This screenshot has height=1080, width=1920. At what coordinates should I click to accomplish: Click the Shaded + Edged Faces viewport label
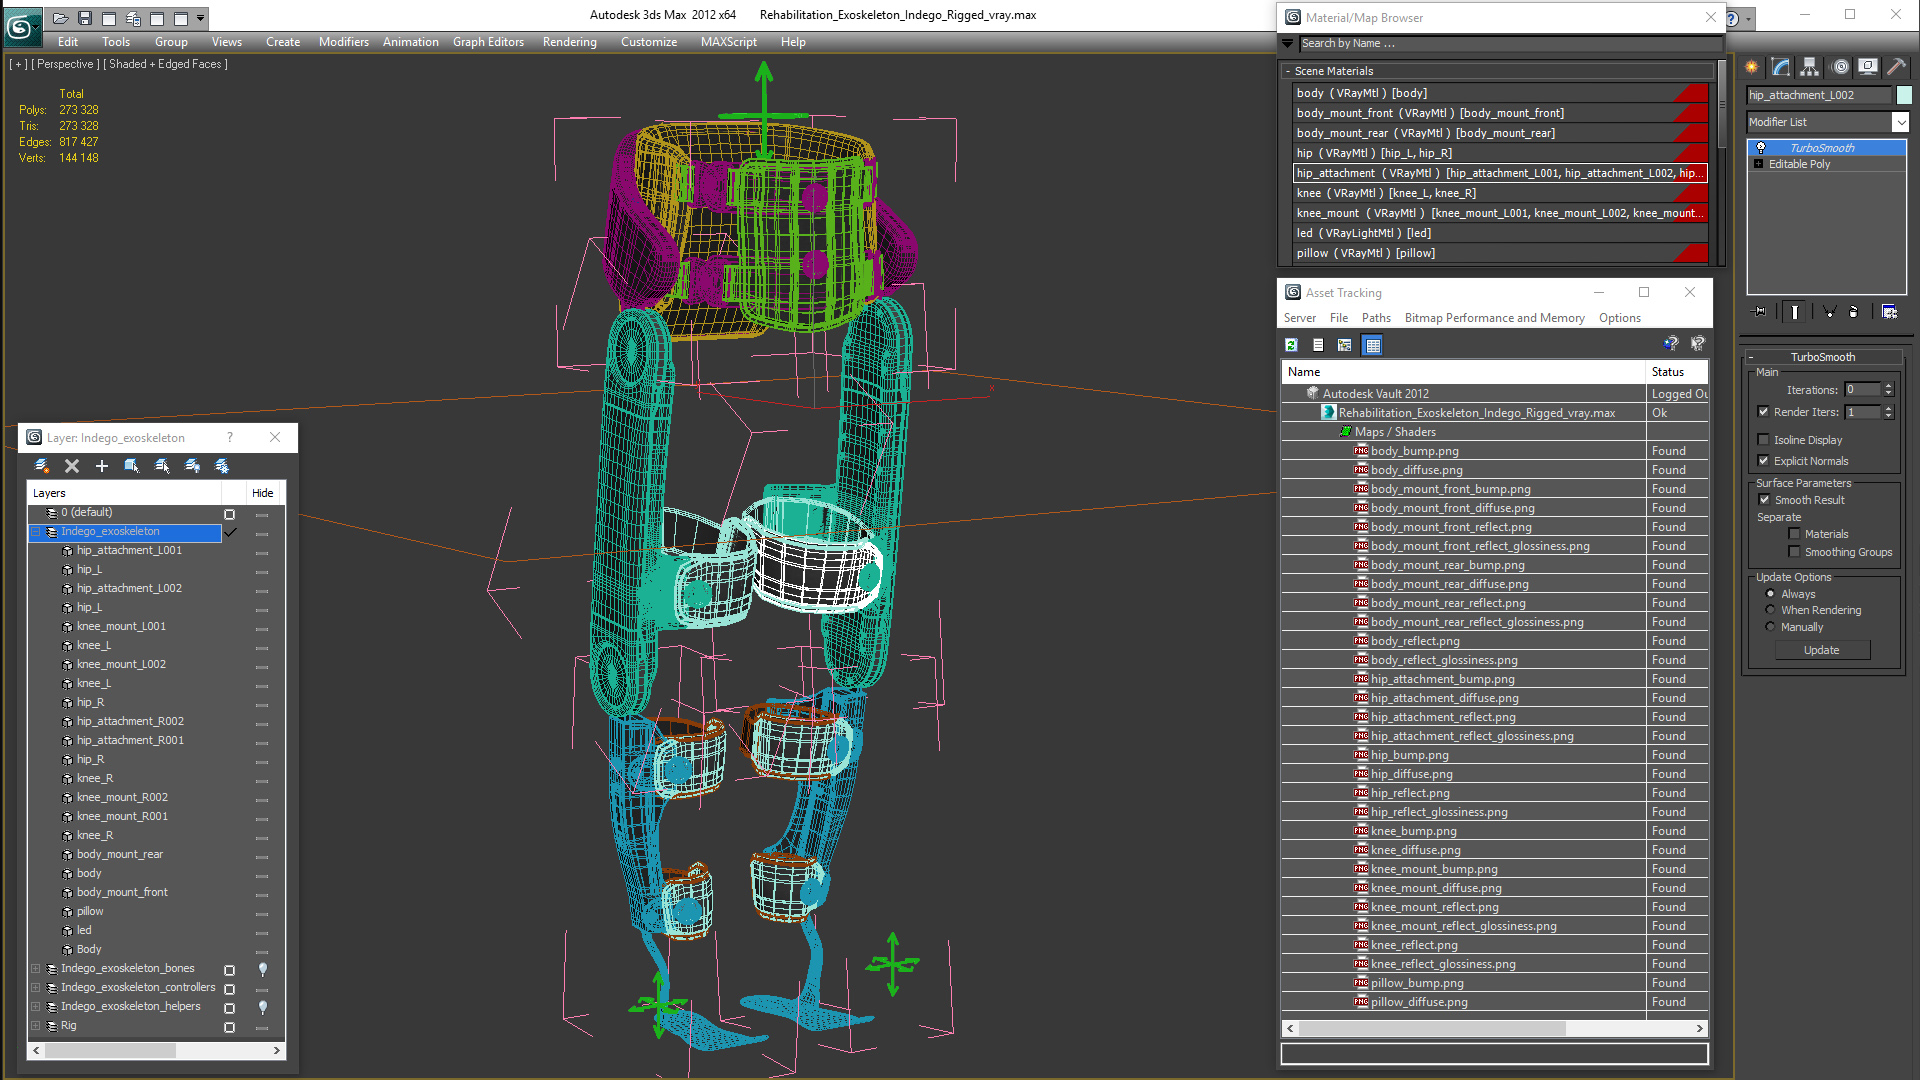[166, 64]
